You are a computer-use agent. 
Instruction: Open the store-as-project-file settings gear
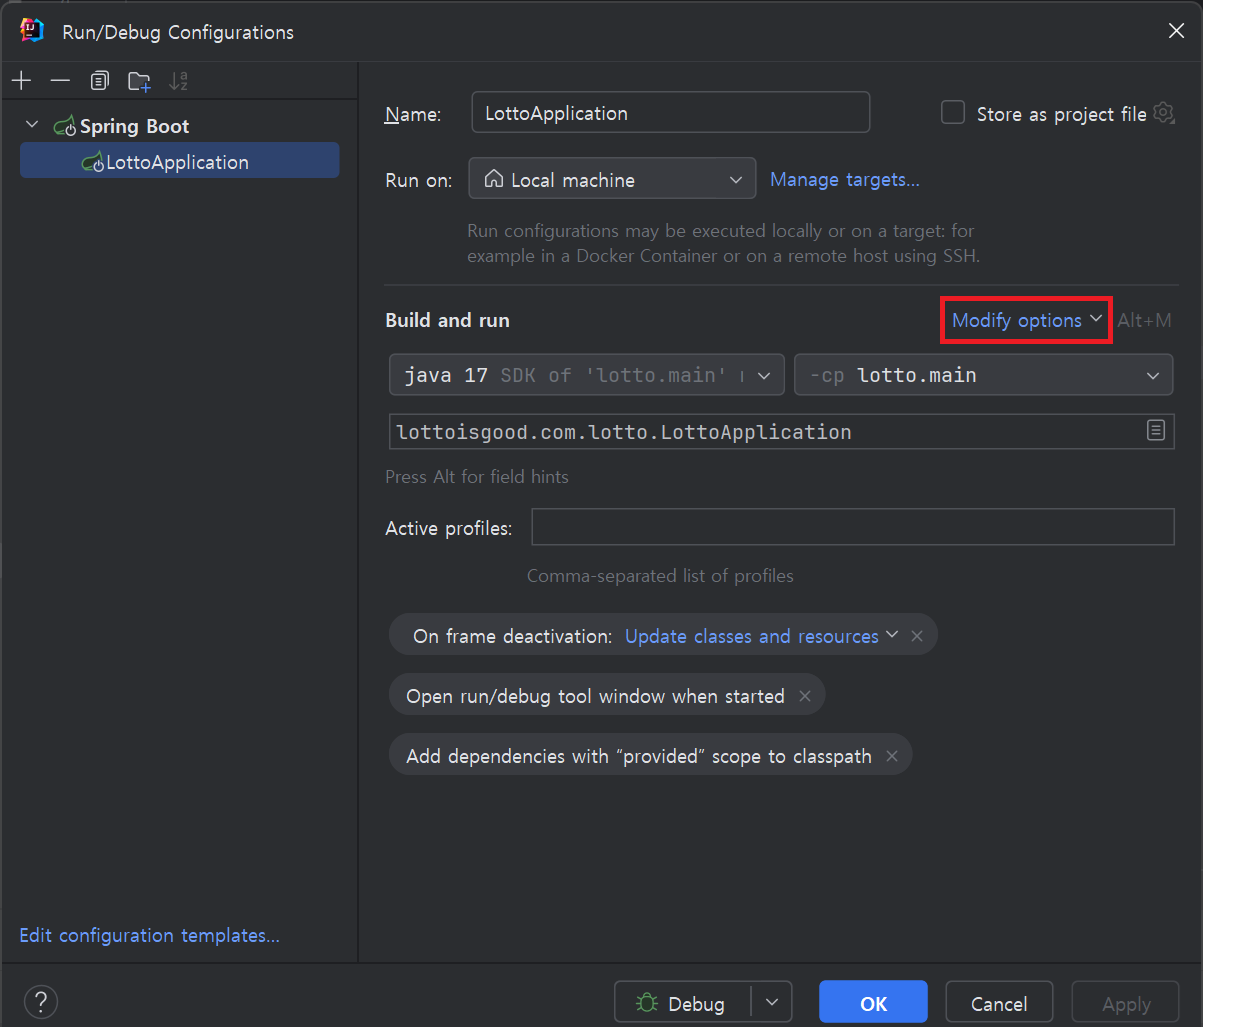[x=1164, y=113]
